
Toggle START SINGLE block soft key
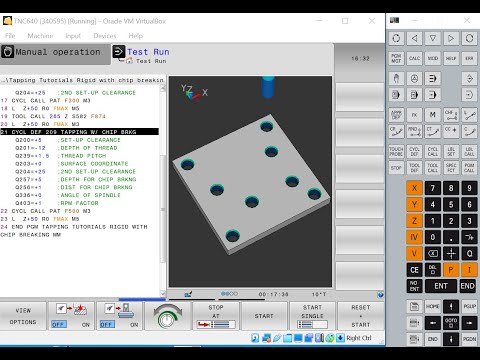coord(312,316)
